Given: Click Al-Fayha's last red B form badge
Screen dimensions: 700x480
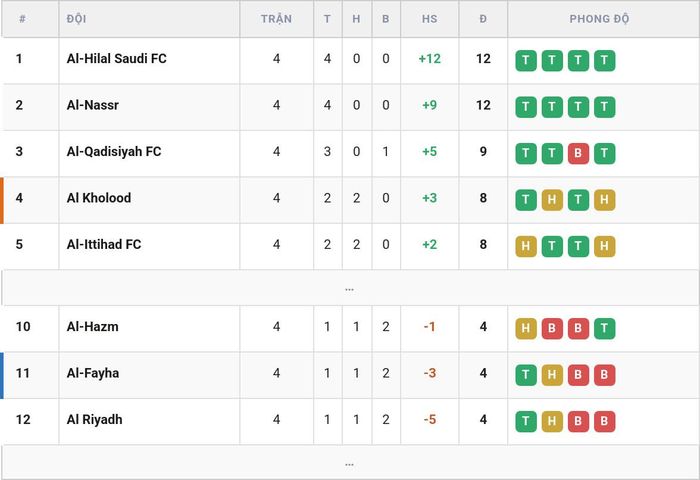Looking at the screenshot, I should click(x=604, y=375).
